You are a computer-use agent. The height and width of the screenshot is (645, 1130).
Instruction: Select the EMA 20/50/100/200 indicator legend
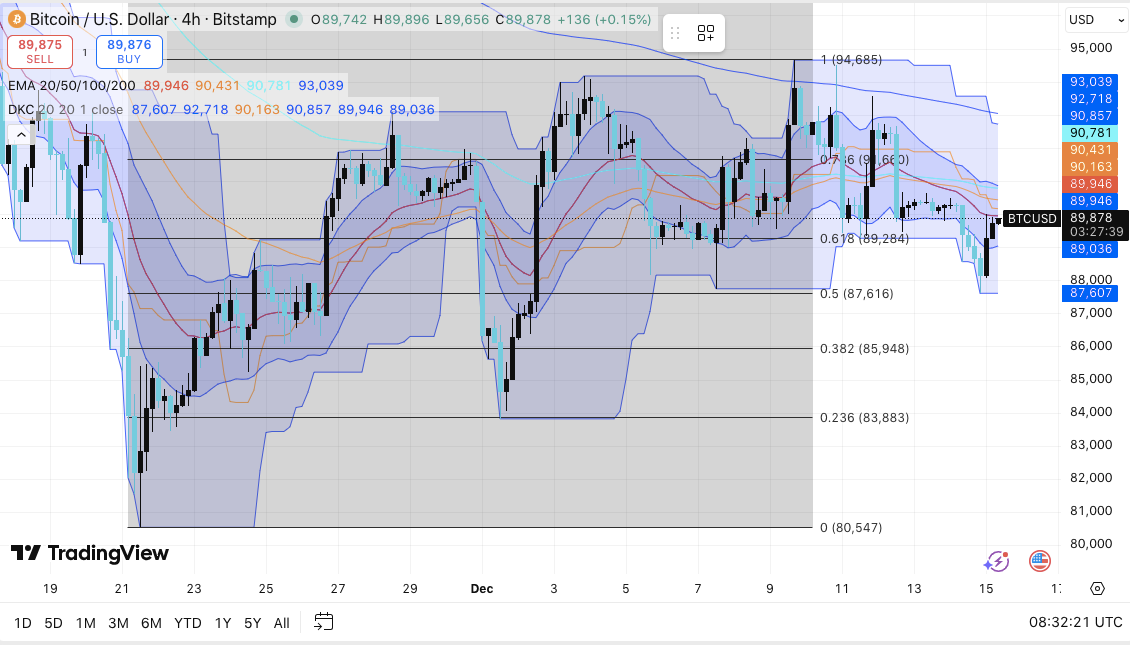tap(71, 87)
